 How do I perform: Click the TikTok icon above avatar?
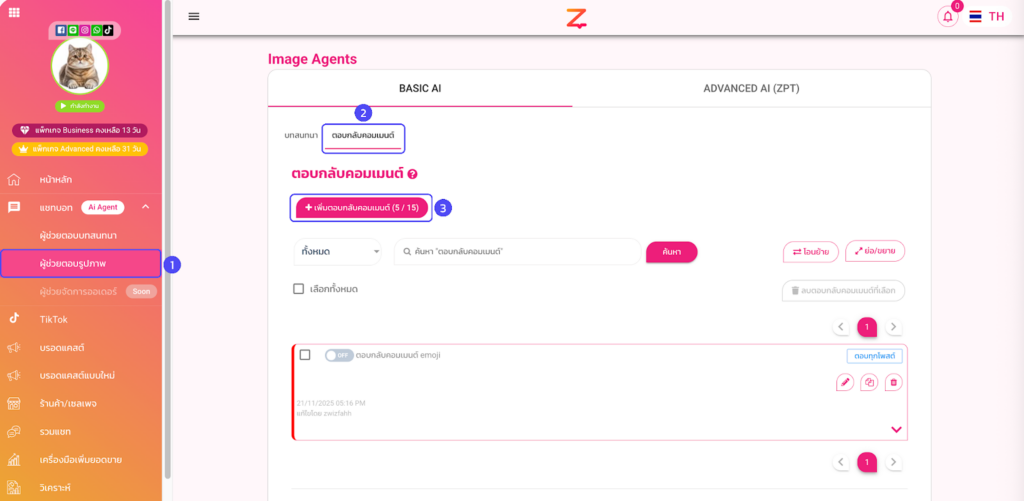[110, 31]
